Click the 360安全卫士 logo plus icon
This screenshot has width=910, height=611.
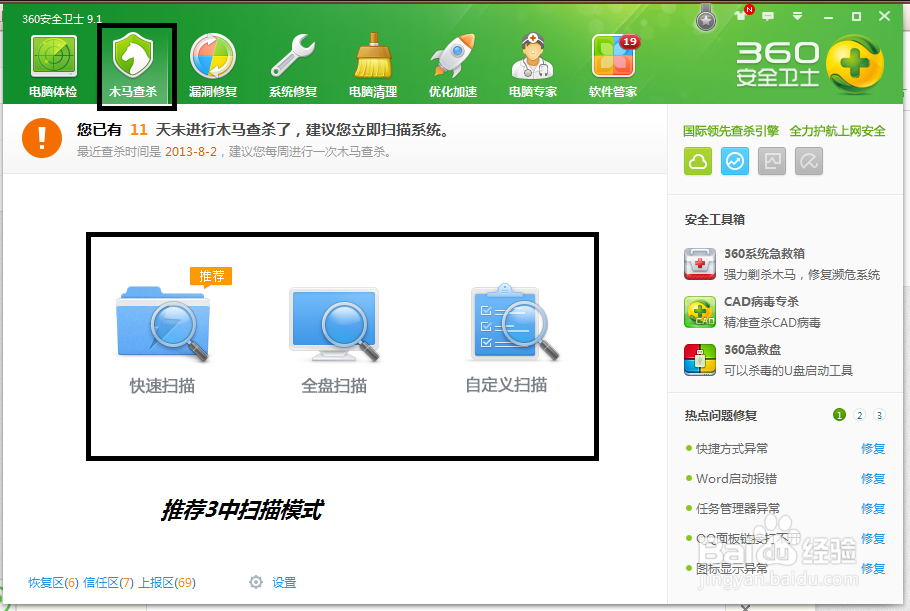(x=854, y=65)
